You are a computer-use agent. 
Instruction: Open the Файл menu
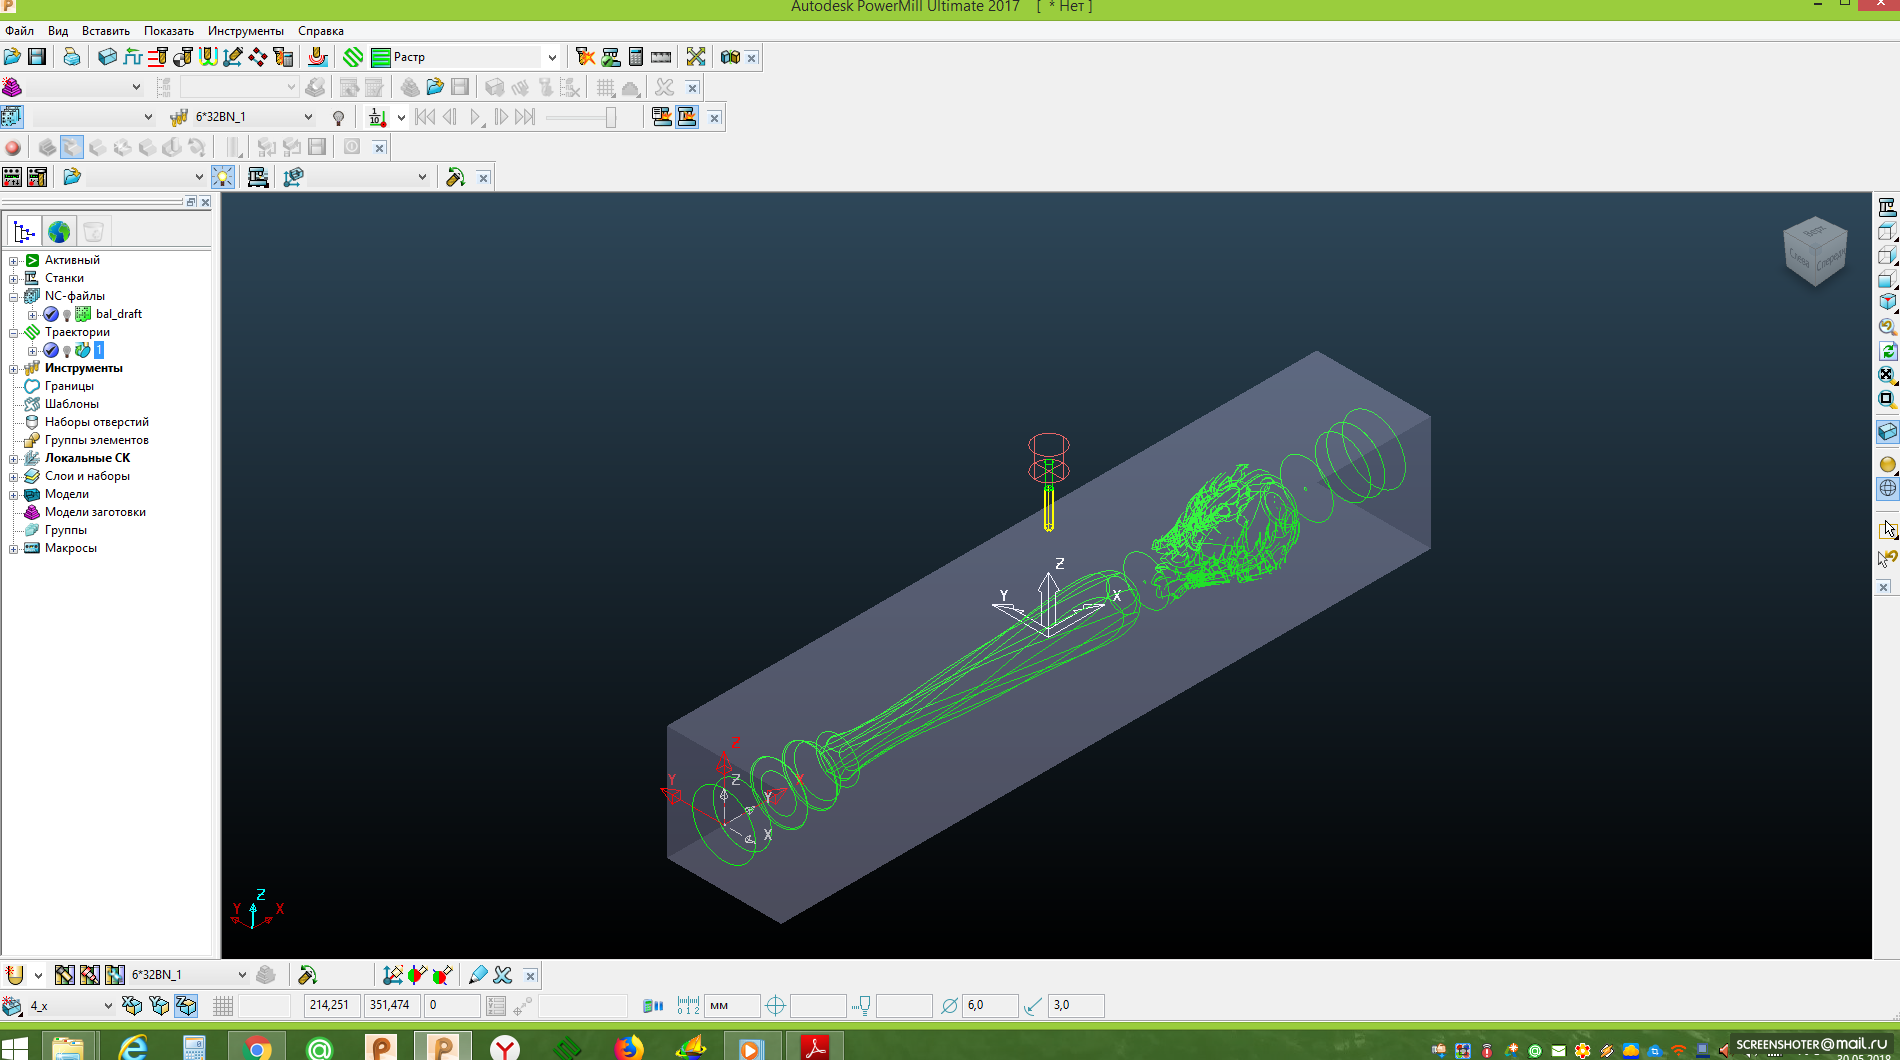[19, 31]
